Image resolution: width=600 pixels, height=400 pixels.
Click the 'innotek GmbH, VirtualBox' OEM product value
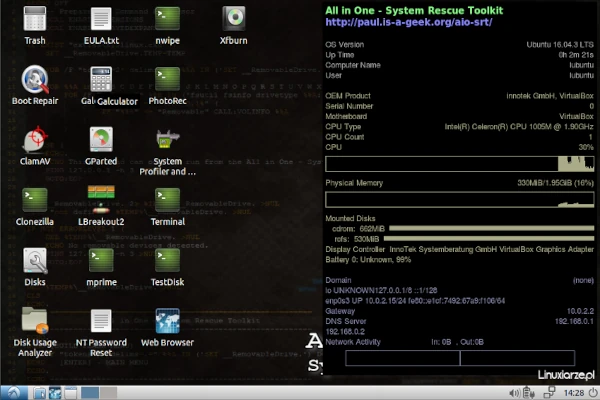click(x=550, y=96)
